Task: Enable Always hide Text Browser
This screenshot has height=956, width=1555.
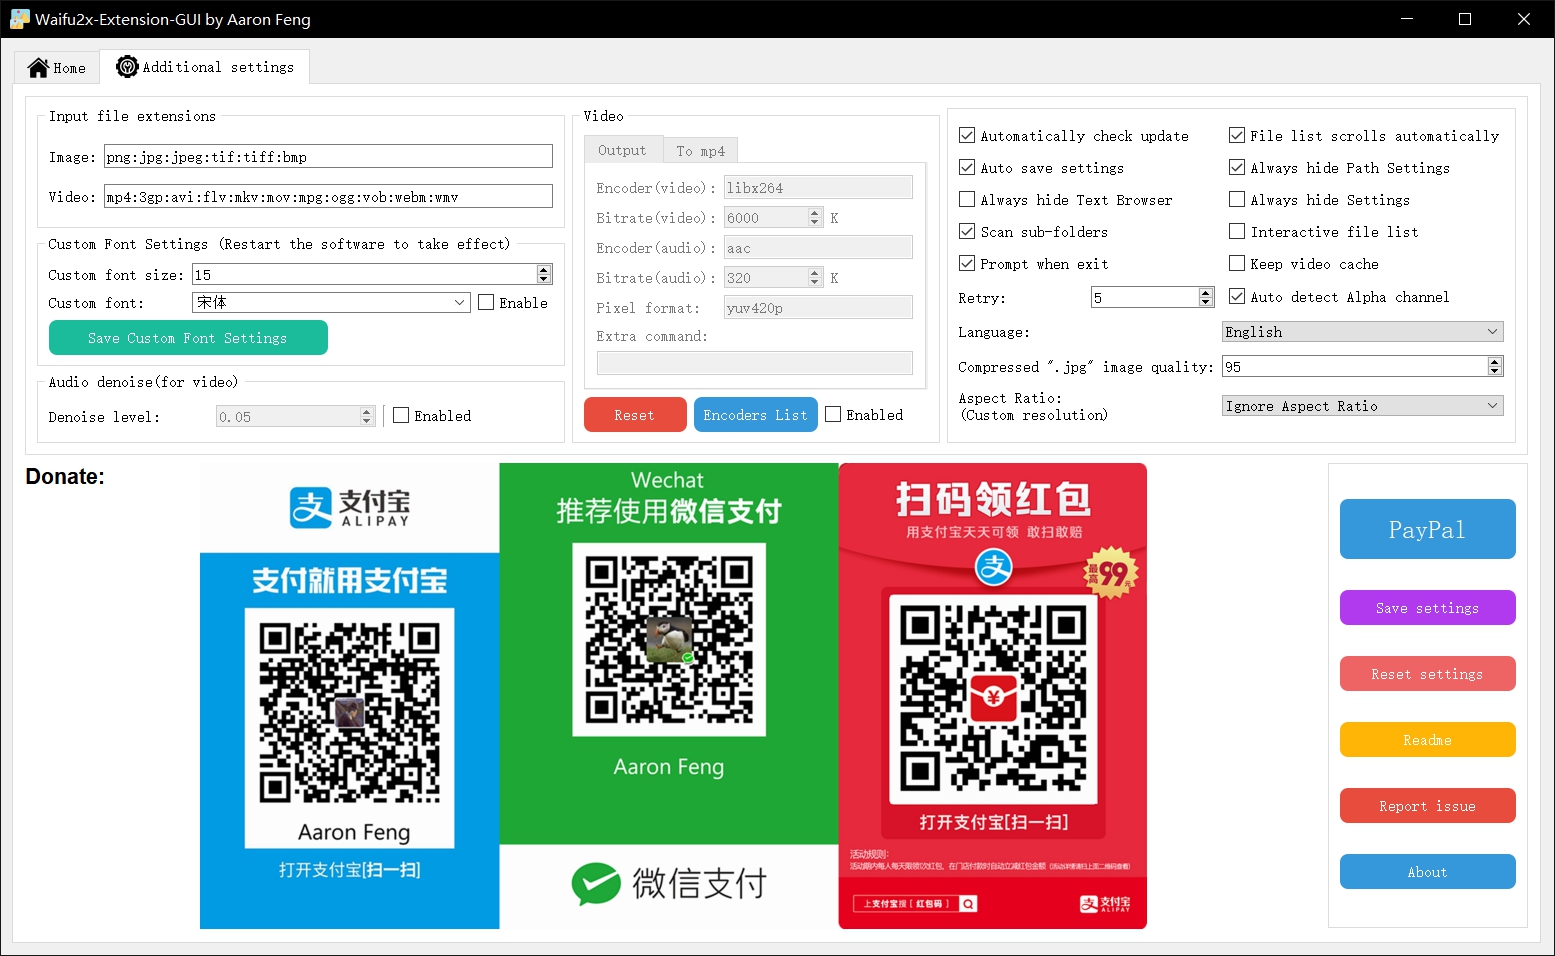Action: coord(967,199)
